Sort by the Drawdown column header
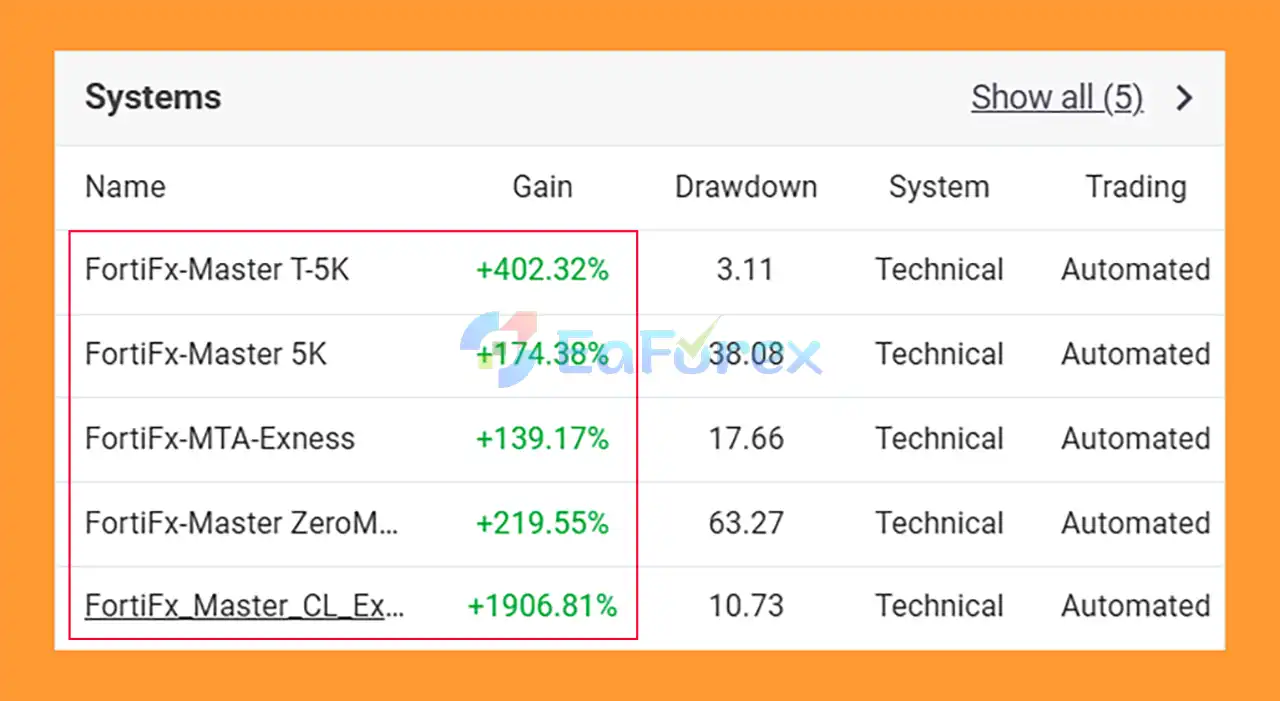This screenshot has width=1280, height=701. point(745,187)
